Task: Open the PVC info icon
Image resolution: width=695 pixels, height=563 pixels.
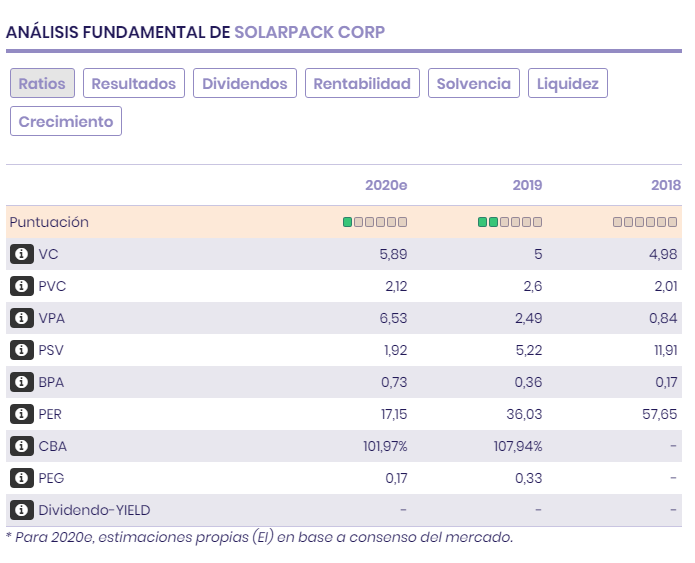Action: [x=21, y=286]
